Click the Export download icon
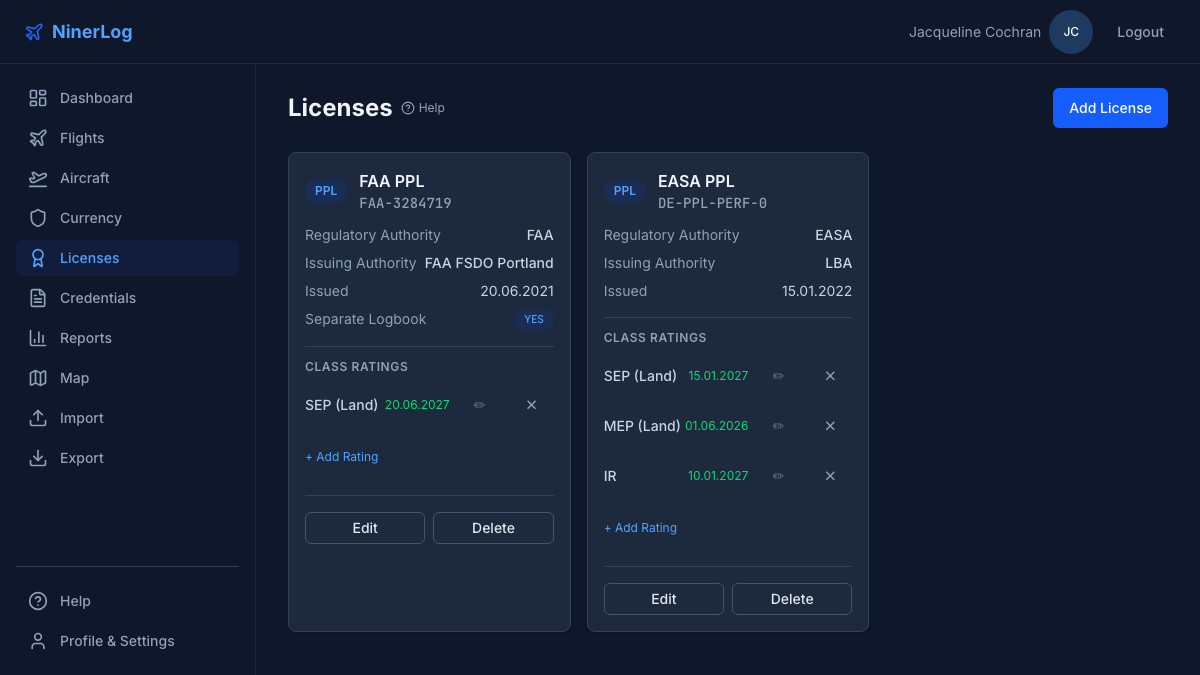1200x675 pixels. (x=38, y=458)
